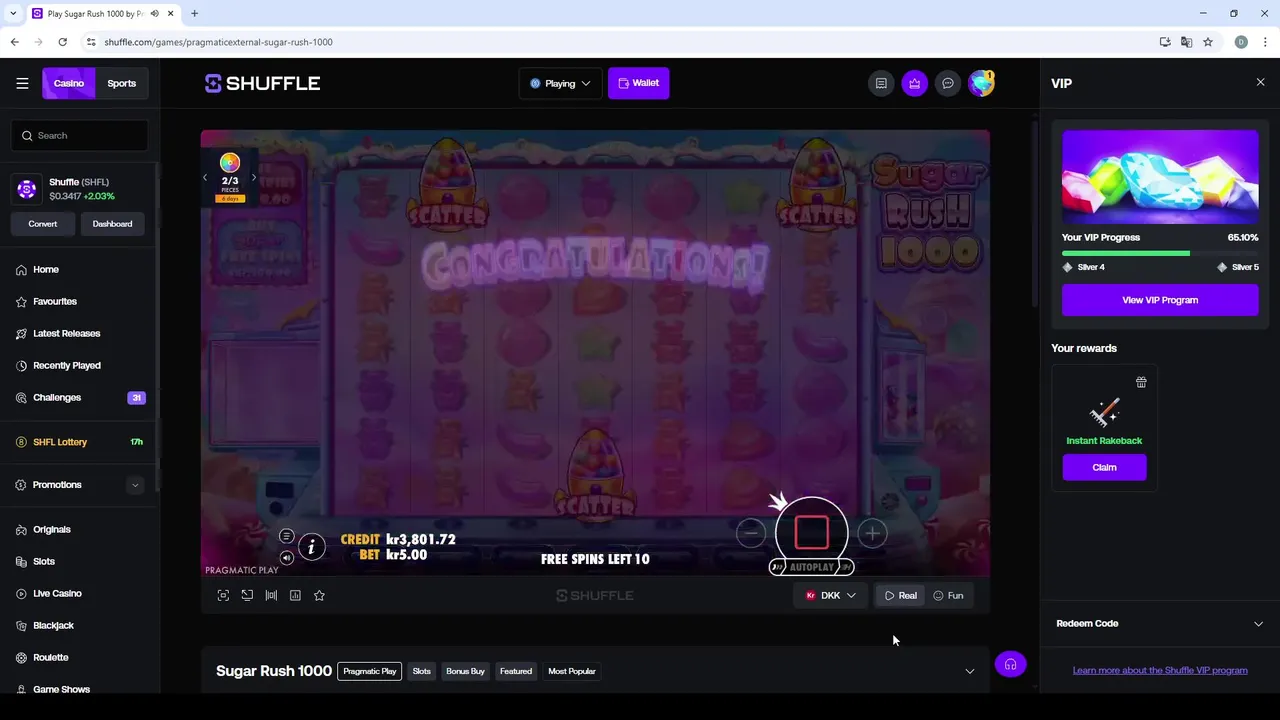1280x720 pixels.
Task: Bookmark this page in Chrome
Action: (1208, 42)
